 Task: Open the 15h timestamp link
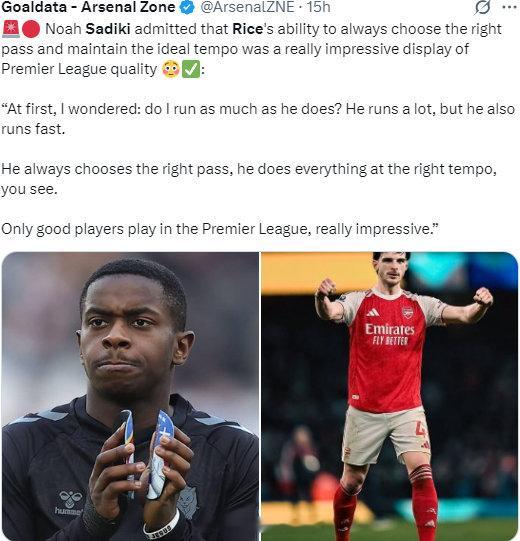pyautogui.click(x=318, y=7)
